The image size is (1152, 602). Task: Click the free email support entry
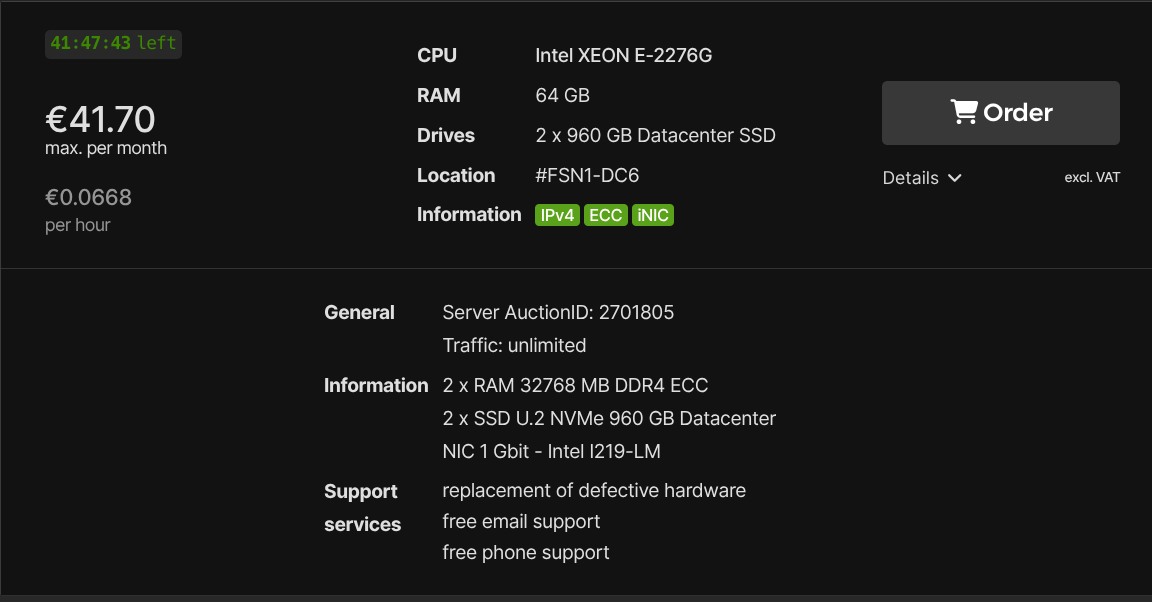[x=521, y=522]
